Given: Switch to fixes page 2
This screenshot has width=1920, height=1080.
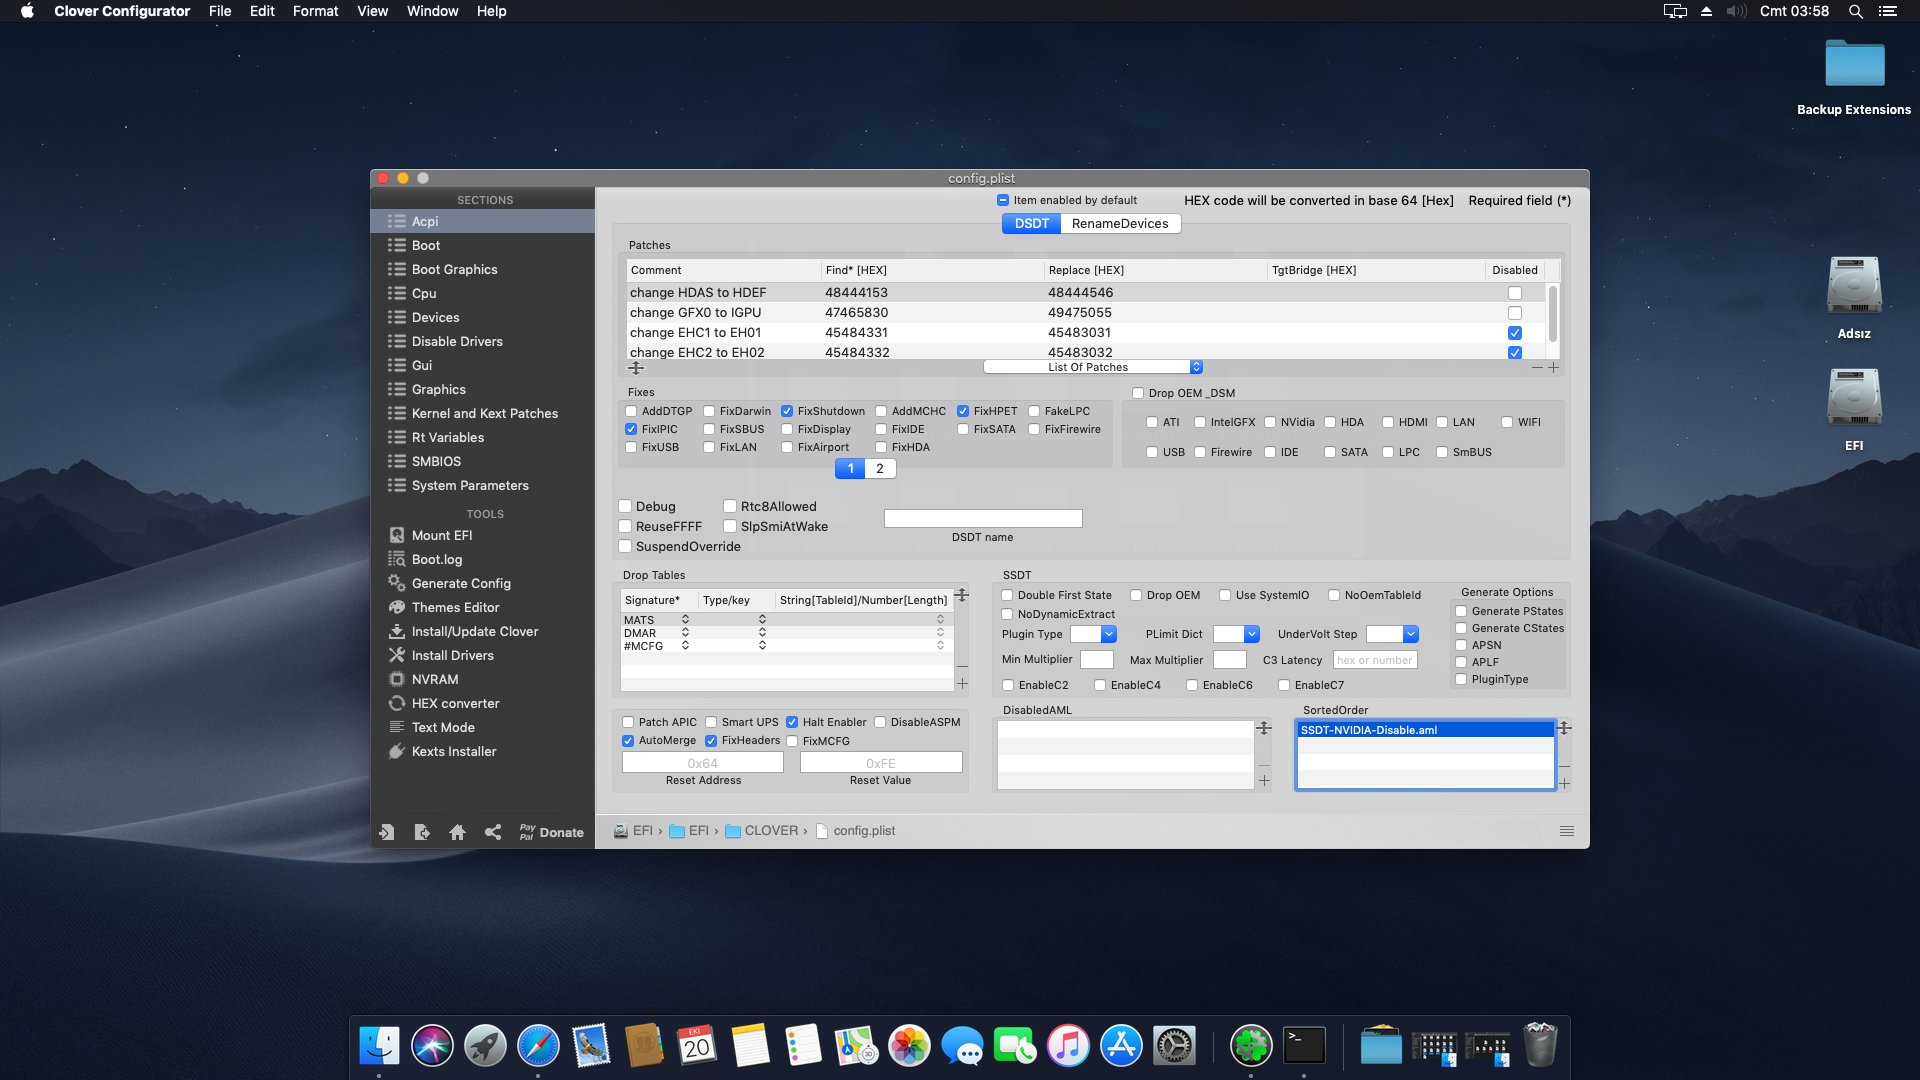Looking at the screenshot, I should coord(880,468).
